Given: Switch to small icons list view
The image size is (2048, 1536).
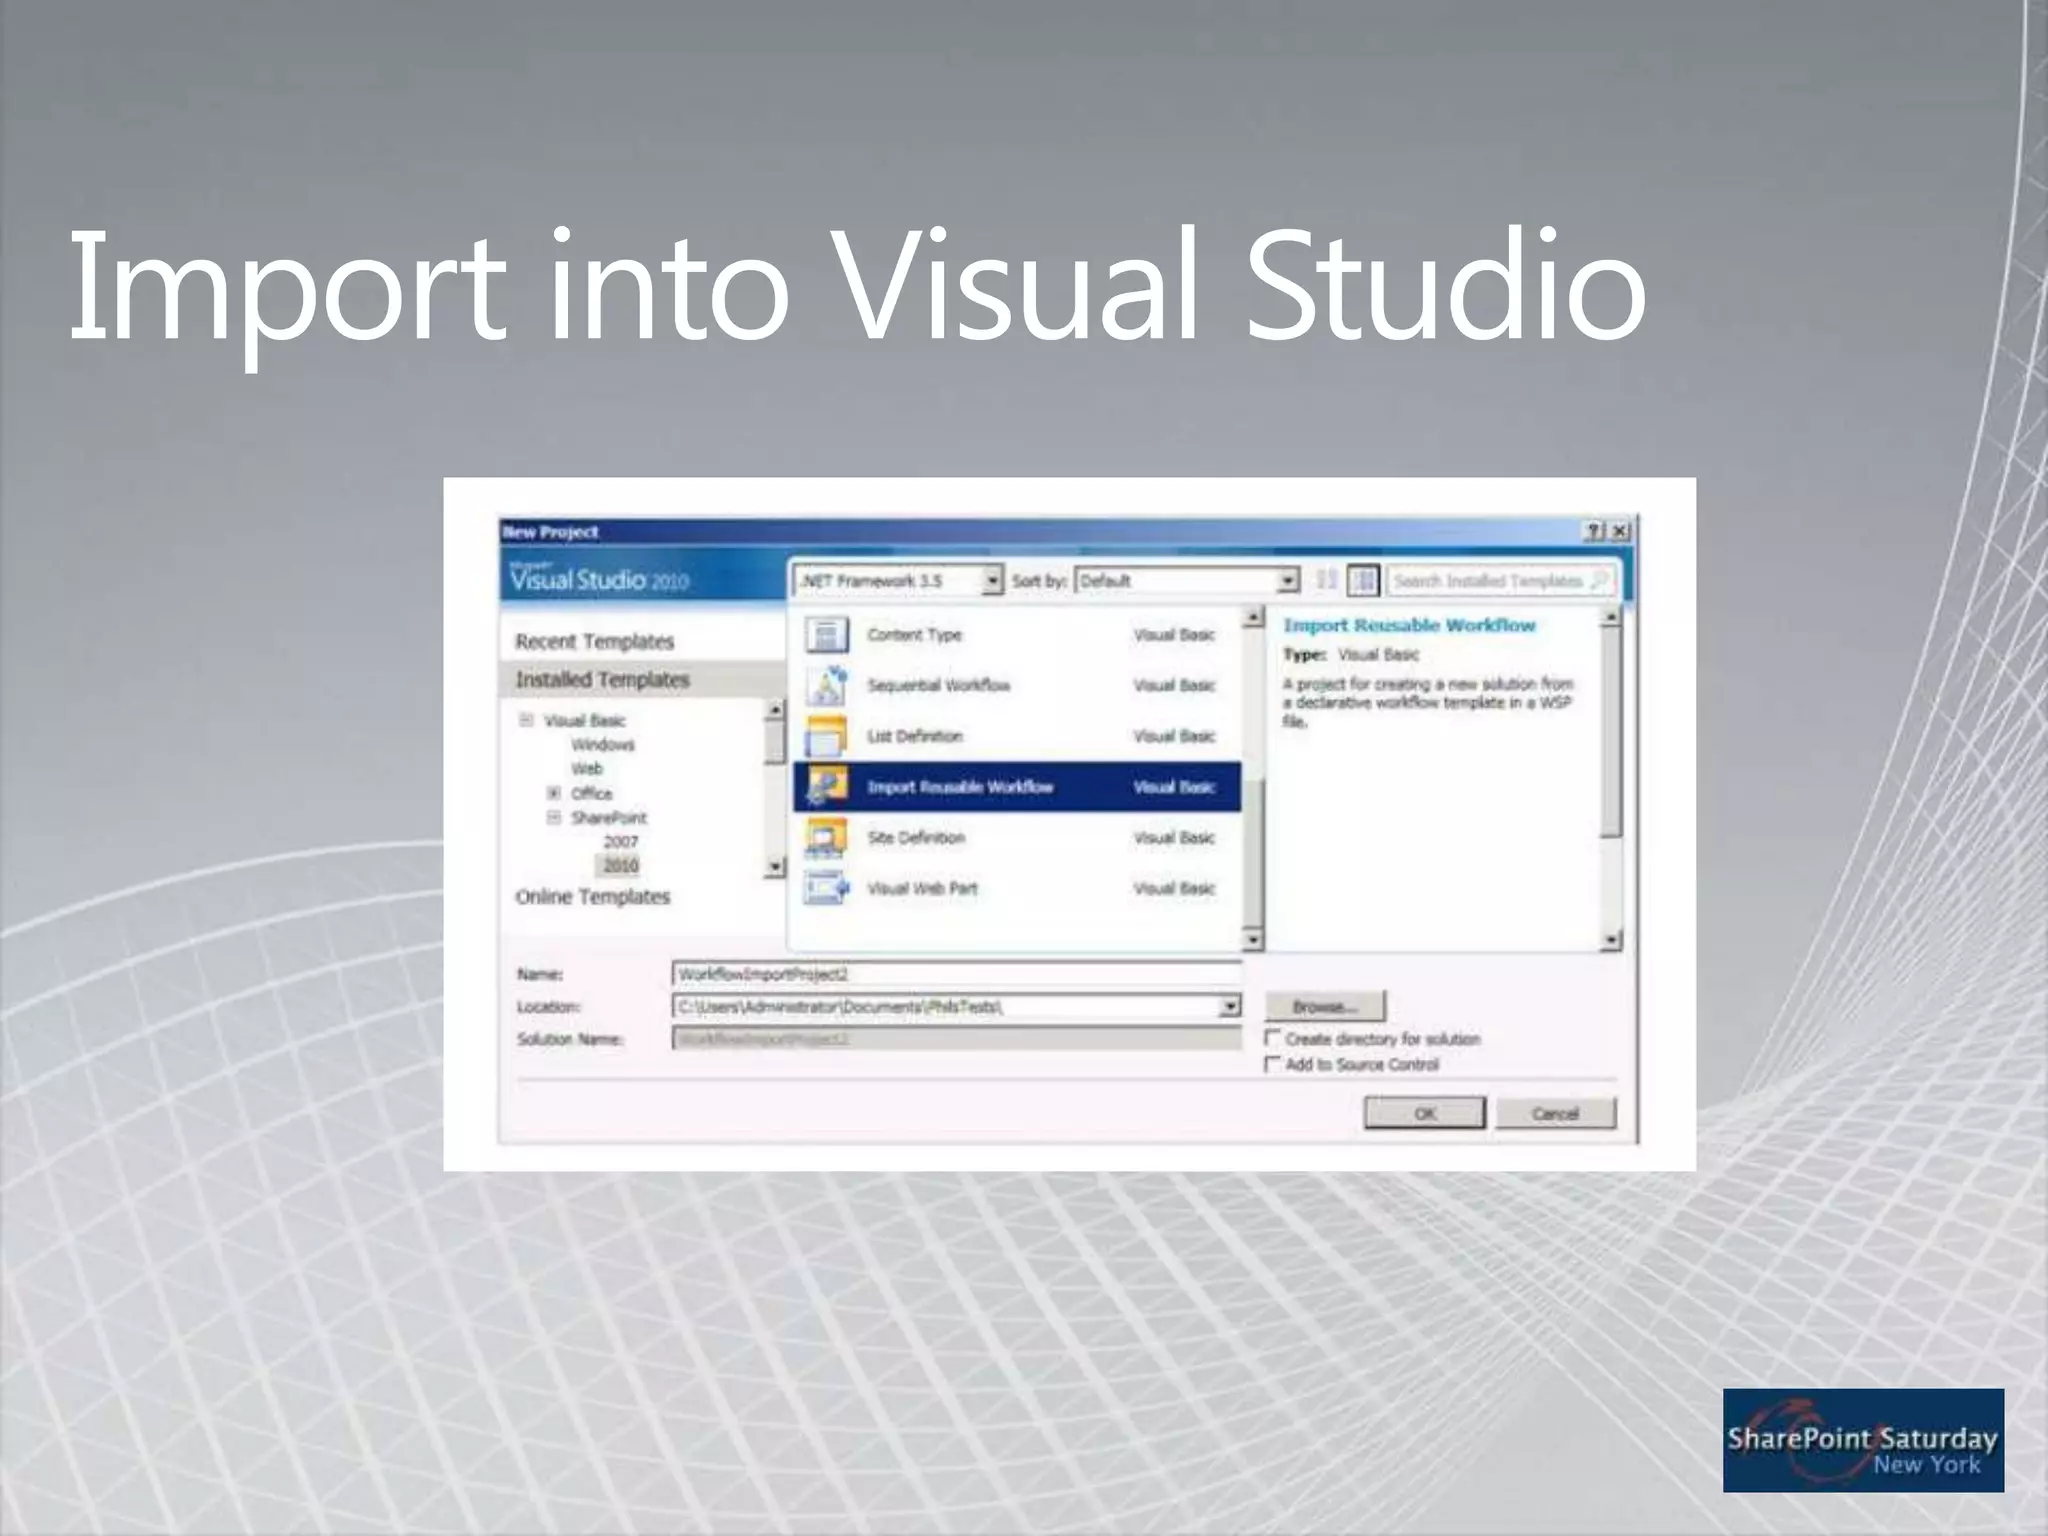Looking at the screenshot, I should pos(1326,580).
